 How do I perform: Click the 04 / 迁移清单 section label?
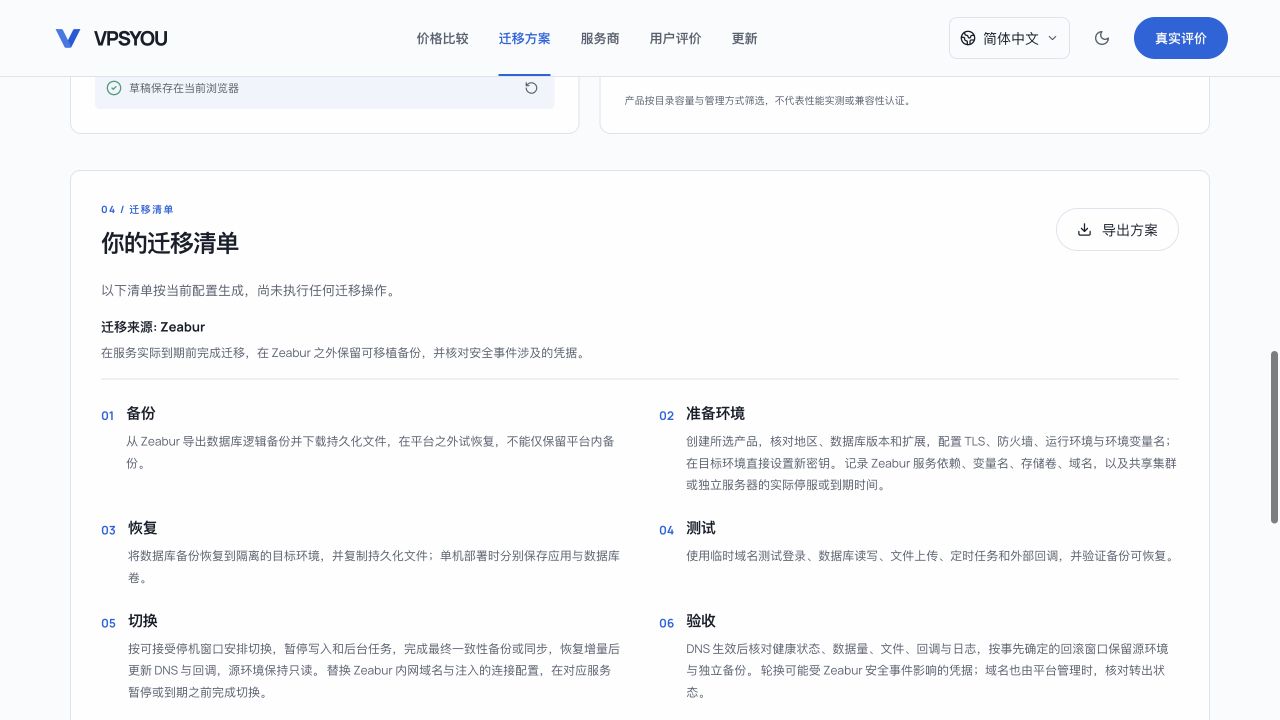[x=137, y=209]
